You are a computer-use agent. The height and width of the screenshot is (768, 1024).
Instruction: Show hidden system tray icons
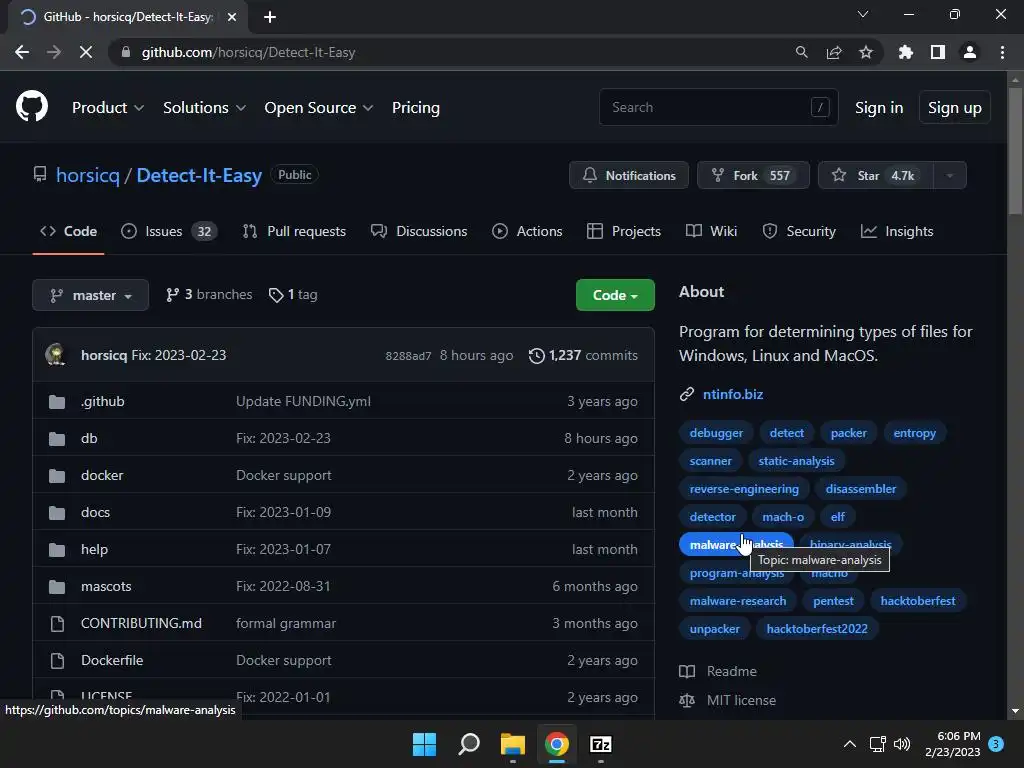click(x=850, y=744)
